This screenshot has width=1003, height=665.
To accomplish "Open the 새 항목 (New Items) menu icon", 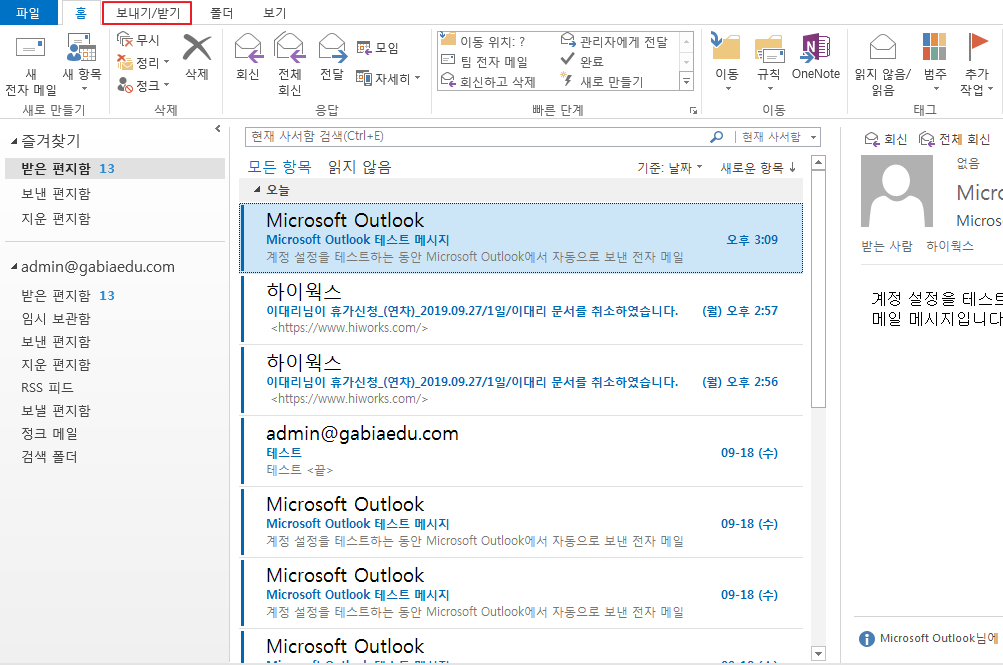I will 81,48.
